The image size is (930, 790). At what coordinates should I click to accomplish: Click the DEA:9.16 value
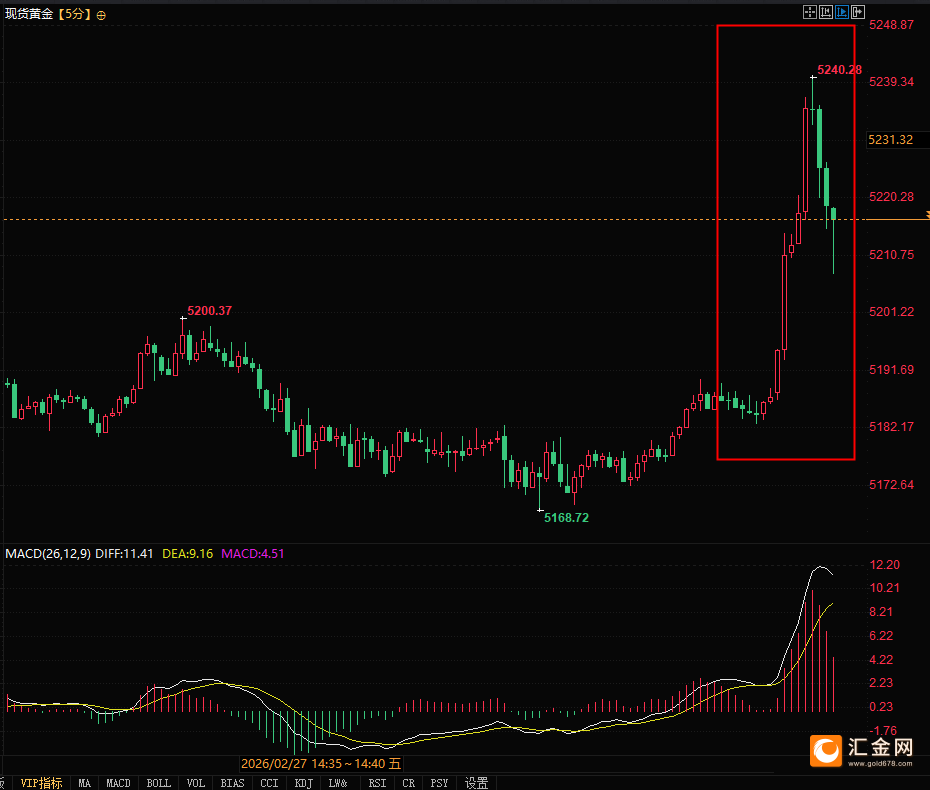(187, 554)
